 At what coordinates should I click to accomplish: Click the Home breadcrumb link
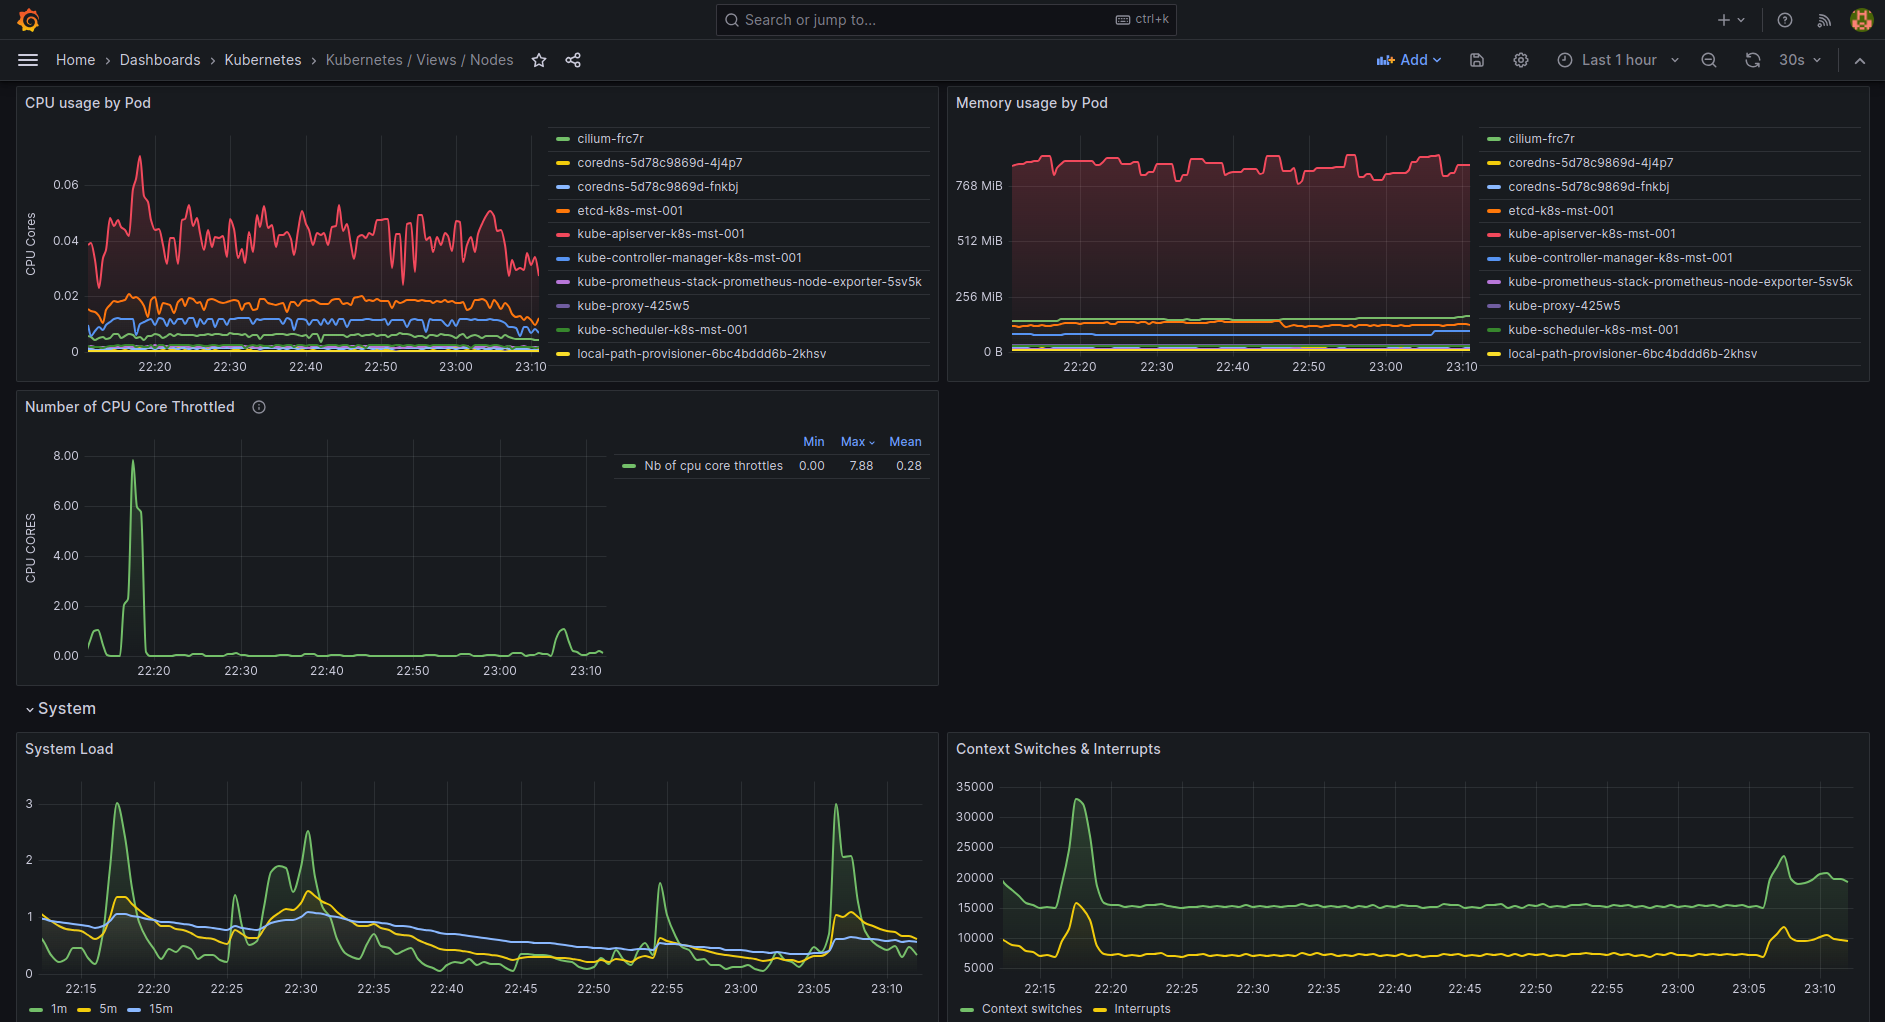[75, 60]
